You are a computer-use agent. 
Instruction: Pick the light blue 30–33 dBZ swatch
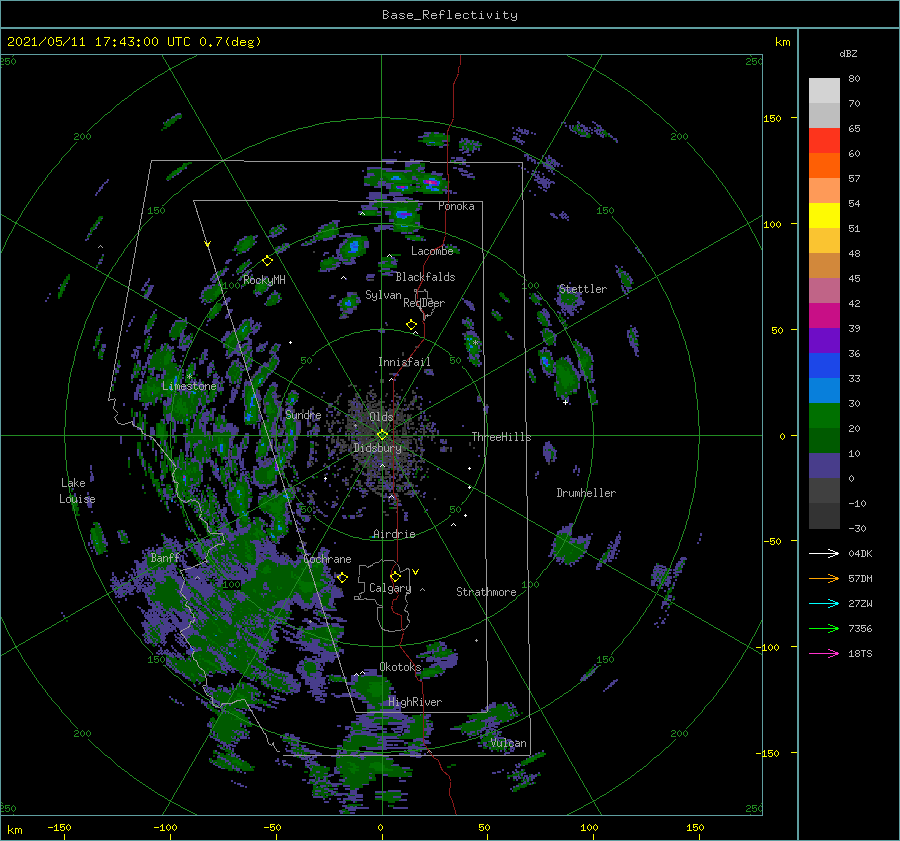pyautogui.click(x=824, y=391)
